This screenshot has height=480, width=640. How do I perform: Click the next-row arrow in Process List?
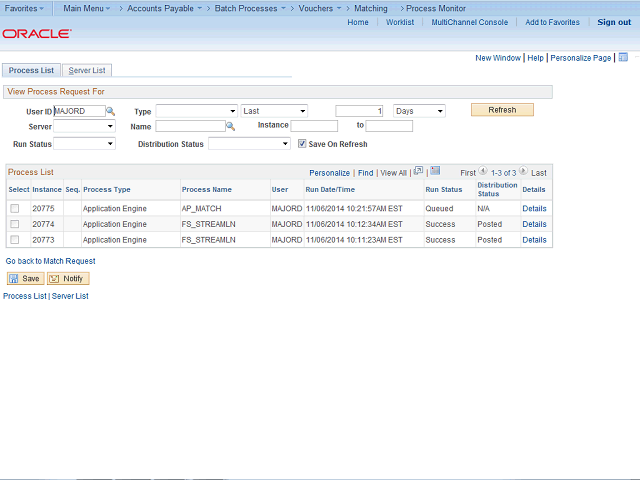click(523, 172)
